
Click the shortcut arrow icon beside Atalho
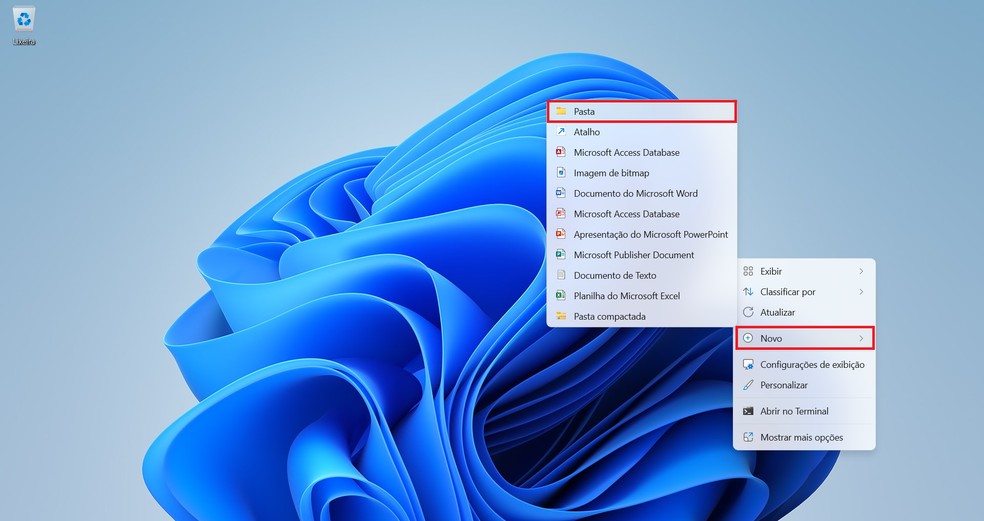click(x=561, y=132)
